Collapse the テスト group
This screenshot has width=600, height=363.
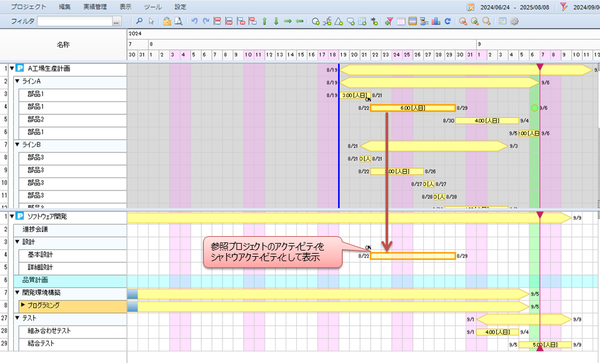coord(17,318)
